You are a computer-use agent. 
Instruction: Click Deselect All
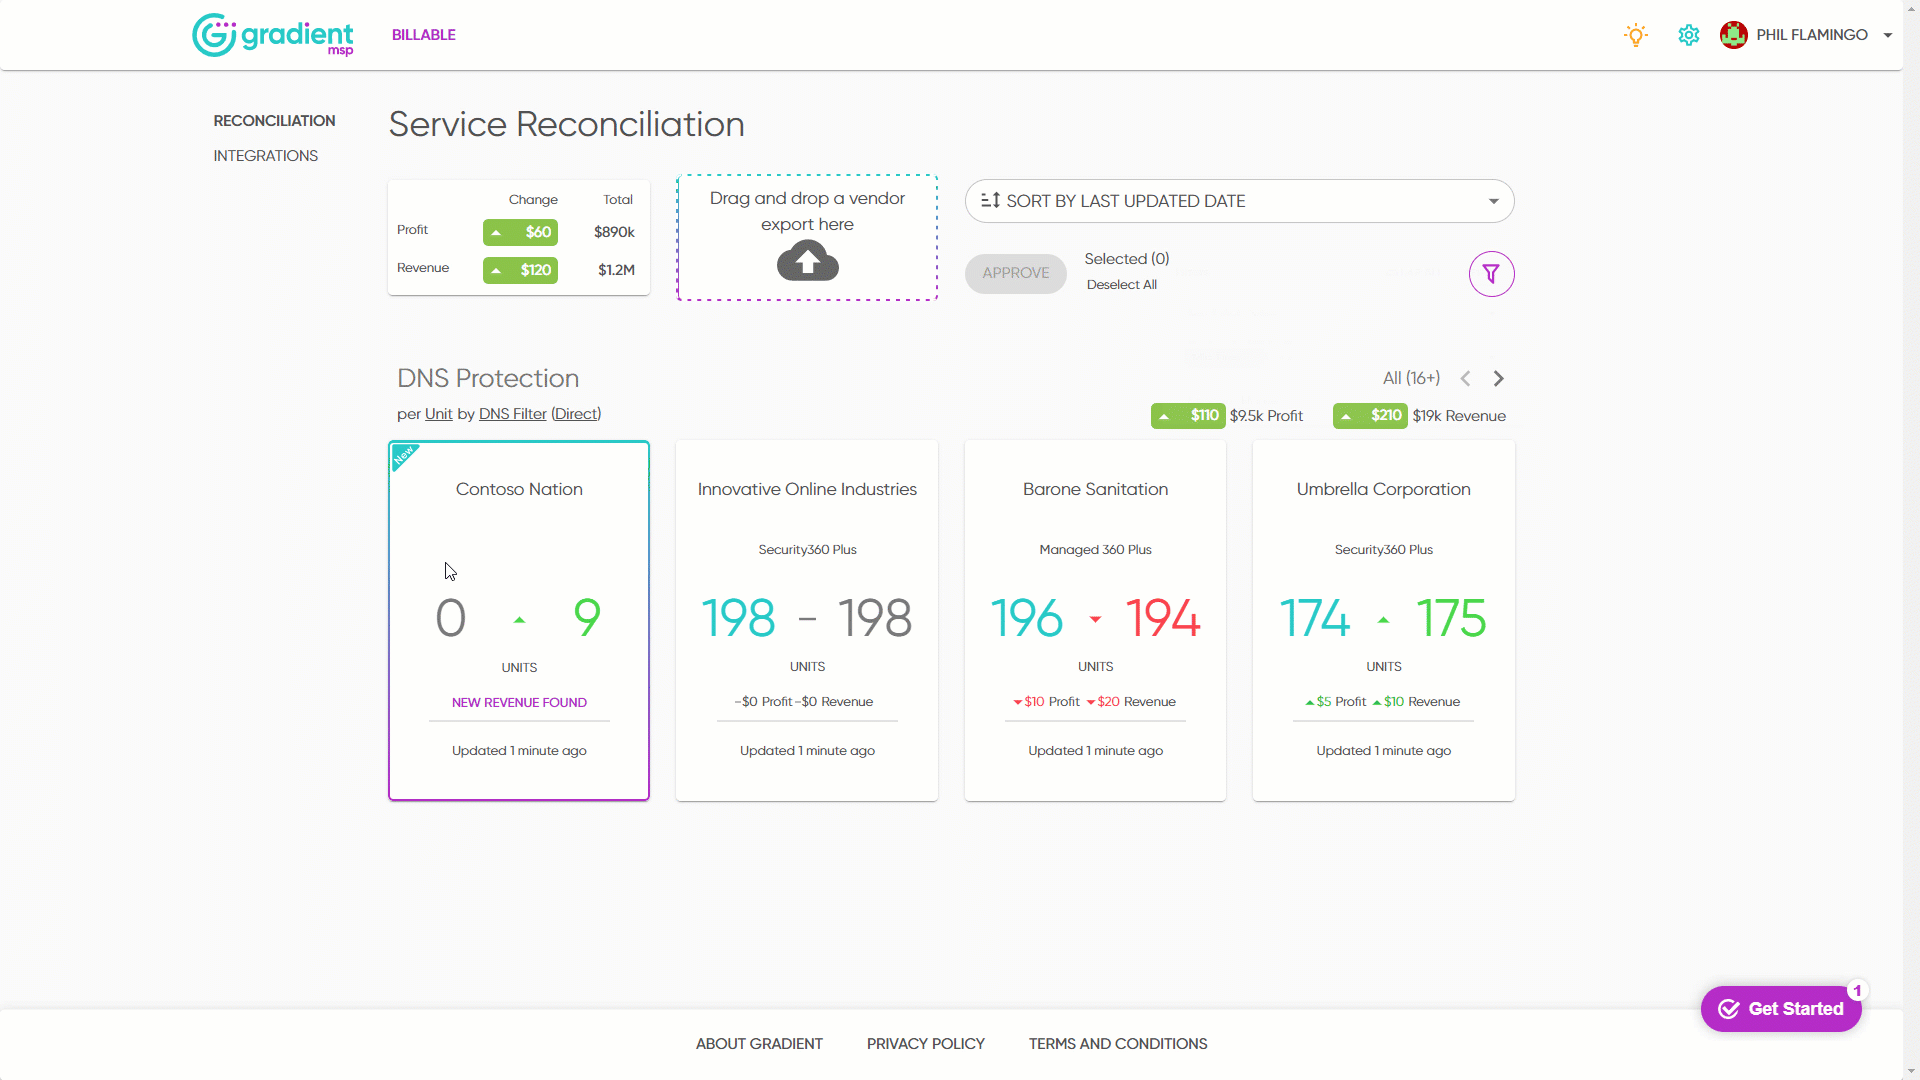pos(1121,285)
